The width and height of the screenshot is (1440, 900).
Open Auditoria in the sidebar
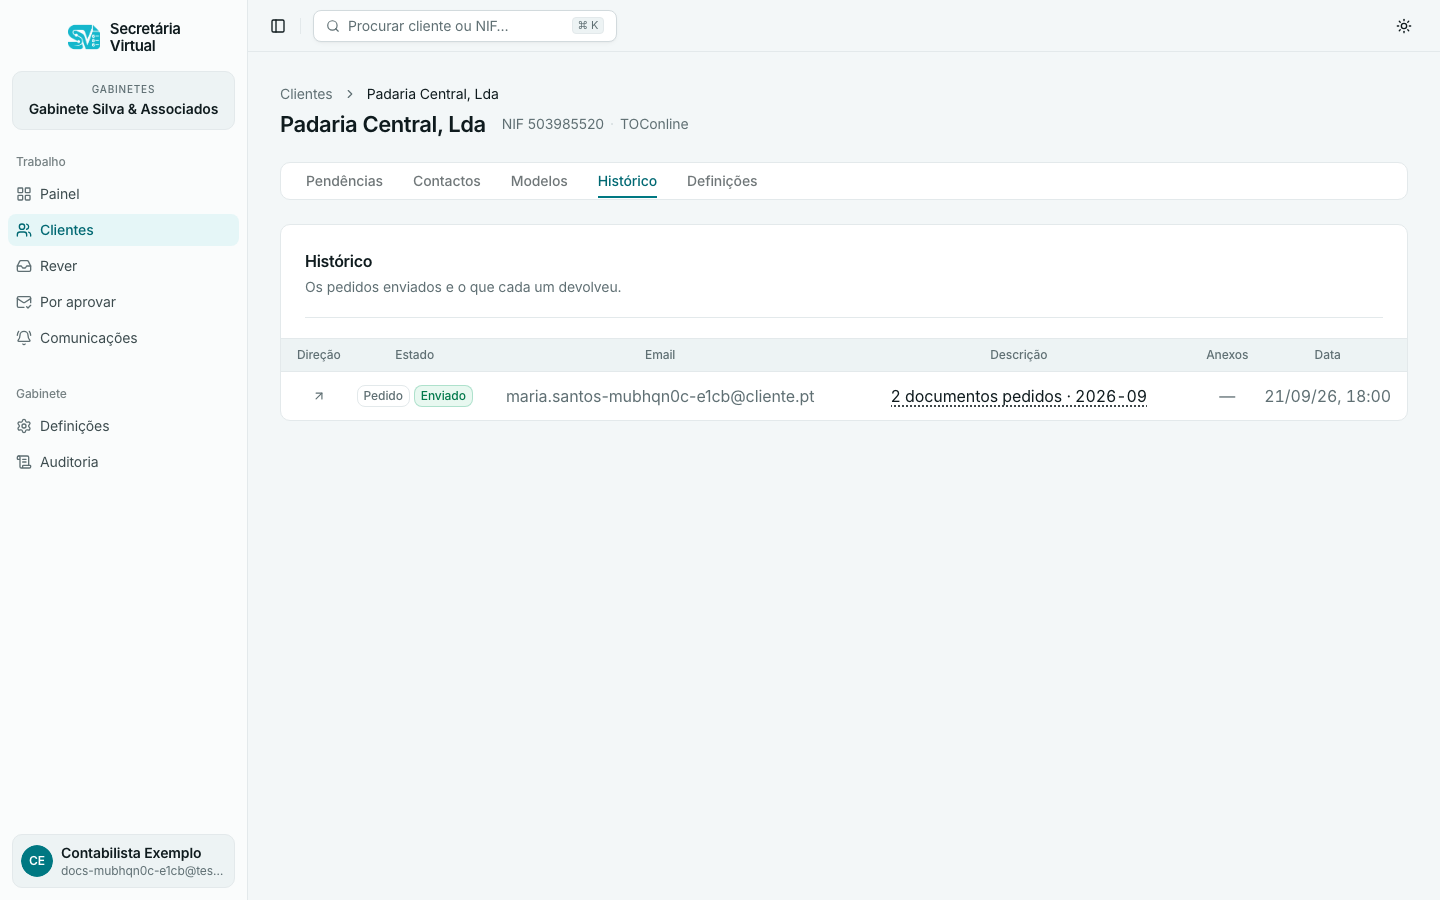(x=123, y=462)
